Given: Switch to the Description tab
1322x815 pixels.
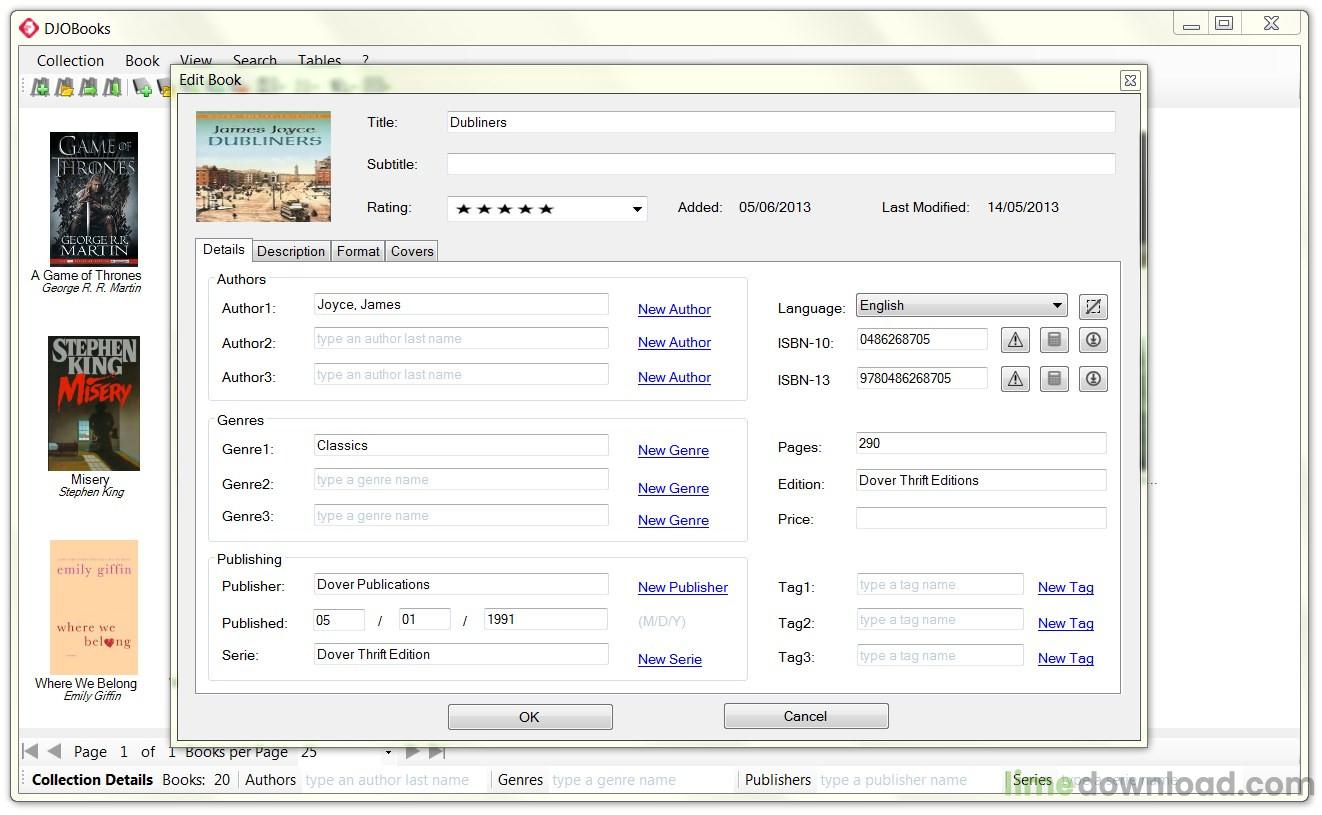Looking at the screenshot, I should coord(291,251).
